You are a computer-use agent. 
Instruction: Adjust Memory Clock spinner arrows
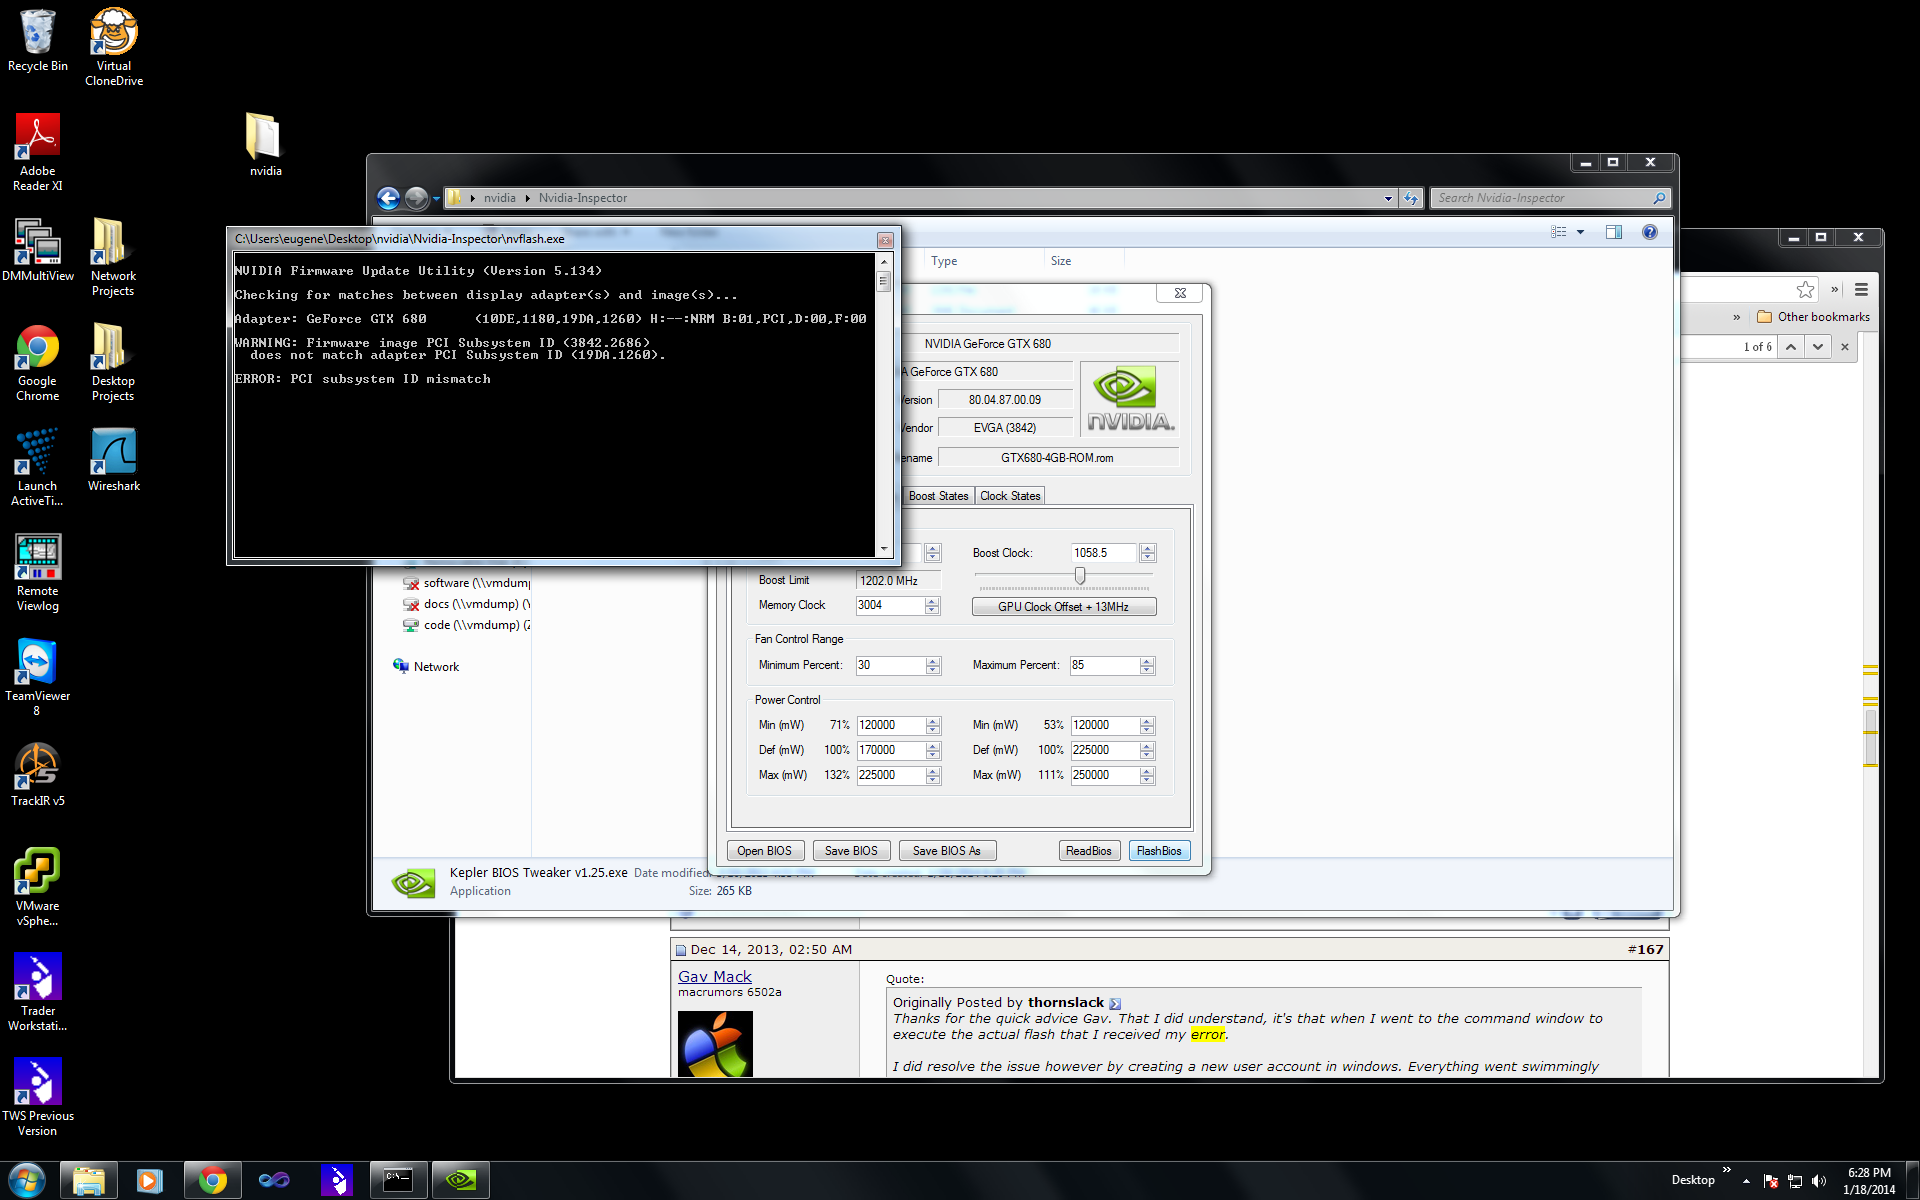(x=933, y=605)
